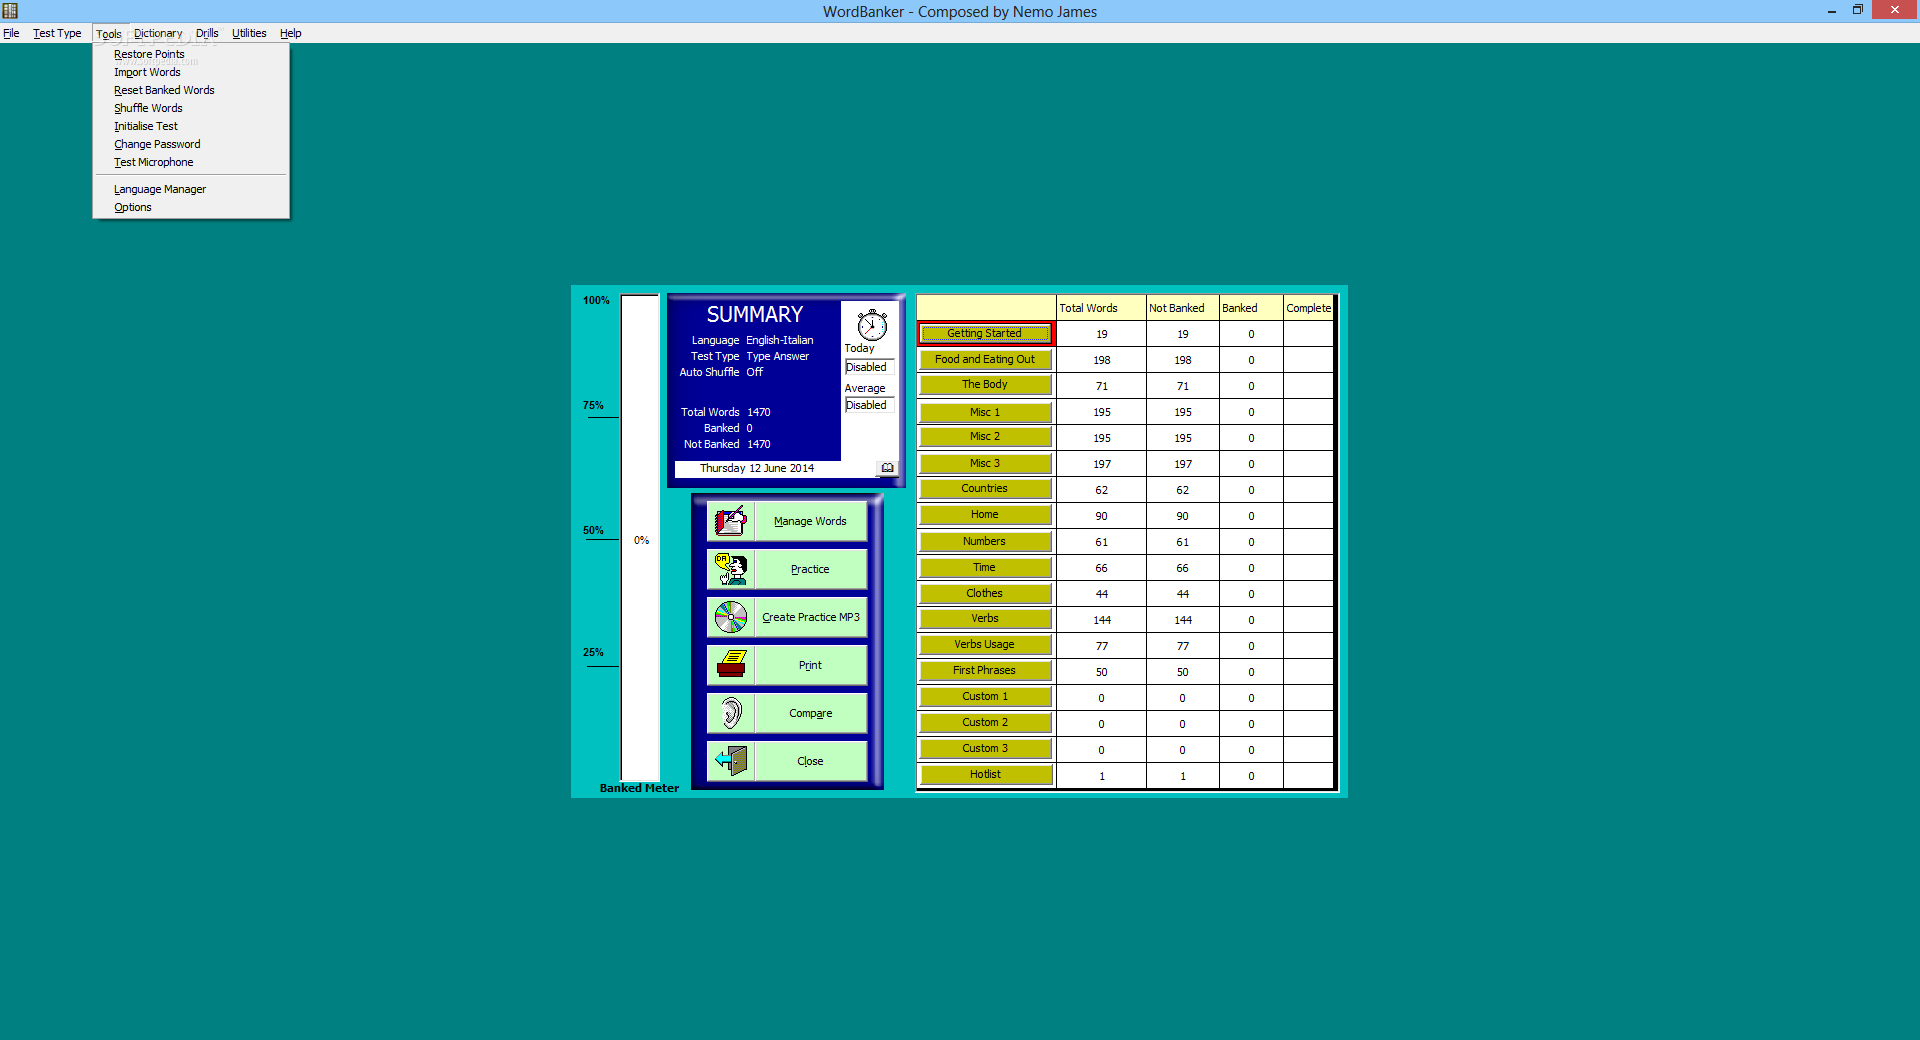Image resolution: width=1920 pixels, height=1040 pixels.
Task: Click the Compare ear icon
Action: [x=731, y=713]
